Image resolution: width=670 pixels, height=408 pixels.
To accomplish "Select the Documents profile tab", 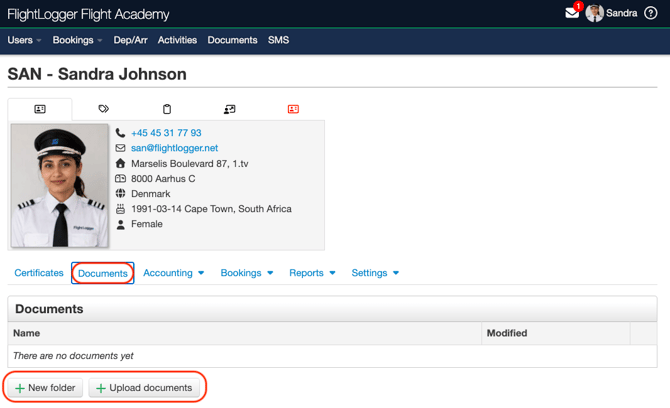I will click(103, 273).
